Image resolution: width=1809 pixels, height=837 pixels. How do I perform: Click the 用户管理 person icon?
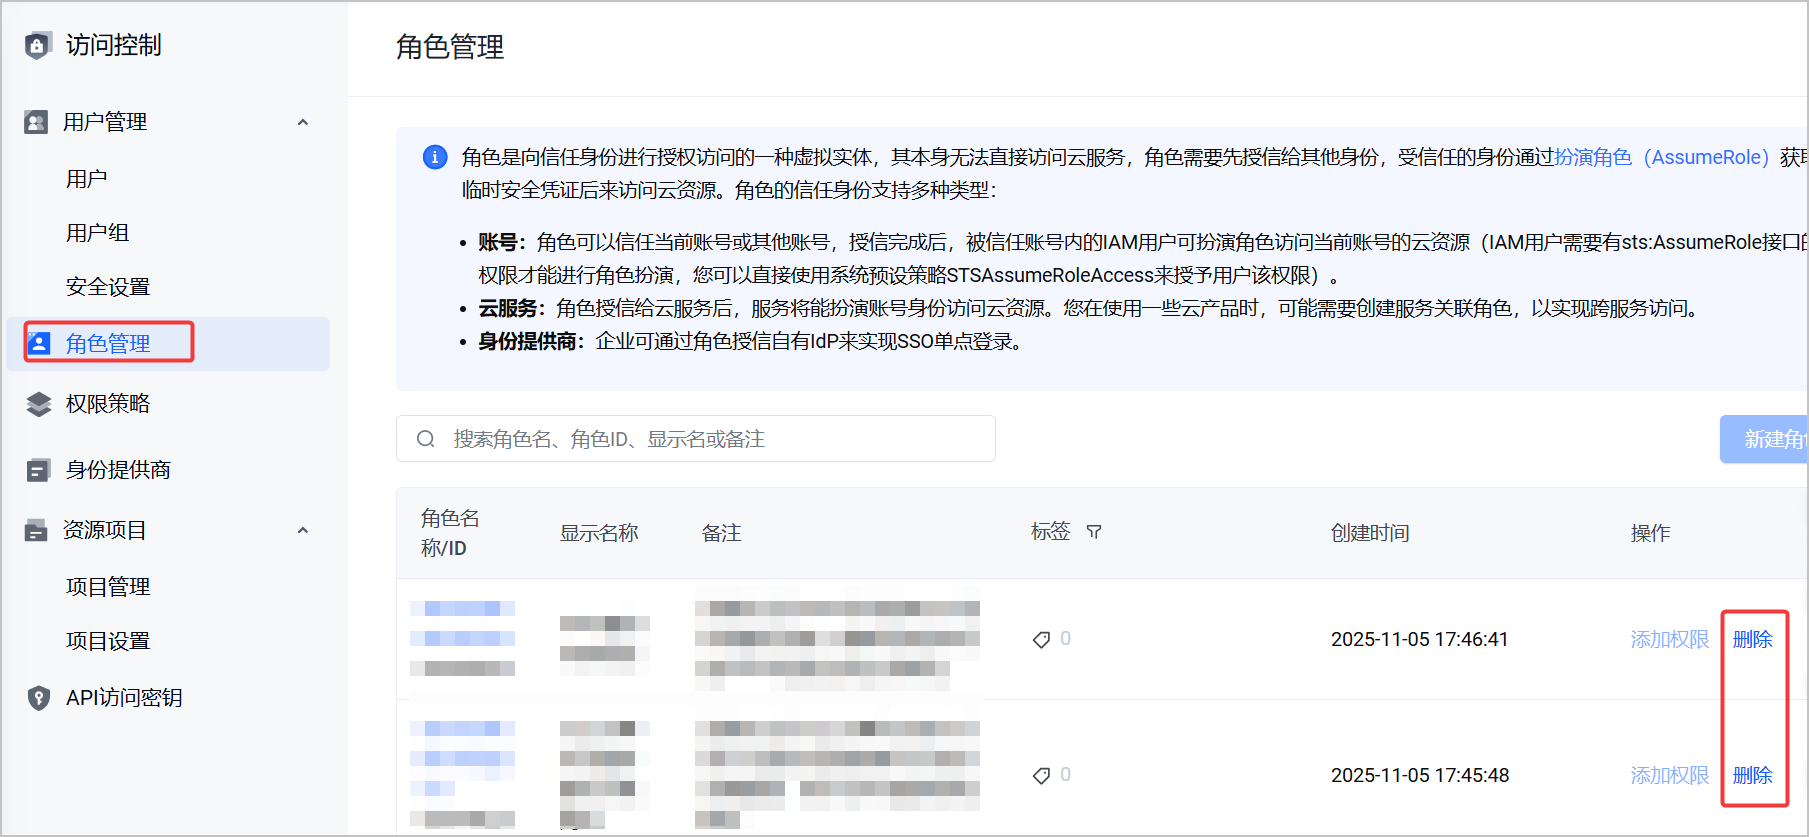36,122
